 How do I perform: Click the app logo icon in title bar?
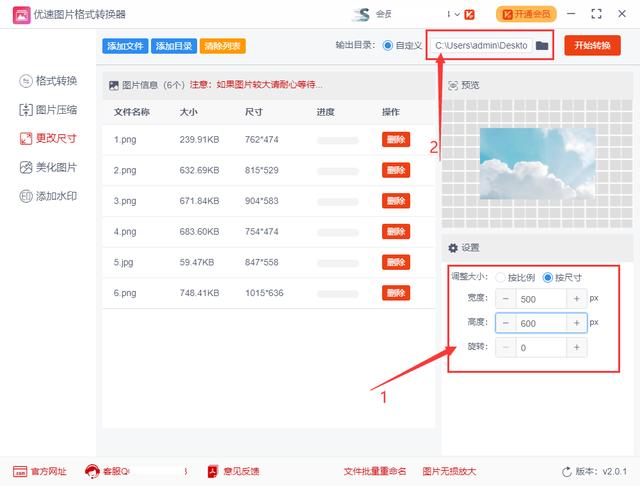[21, 15]
